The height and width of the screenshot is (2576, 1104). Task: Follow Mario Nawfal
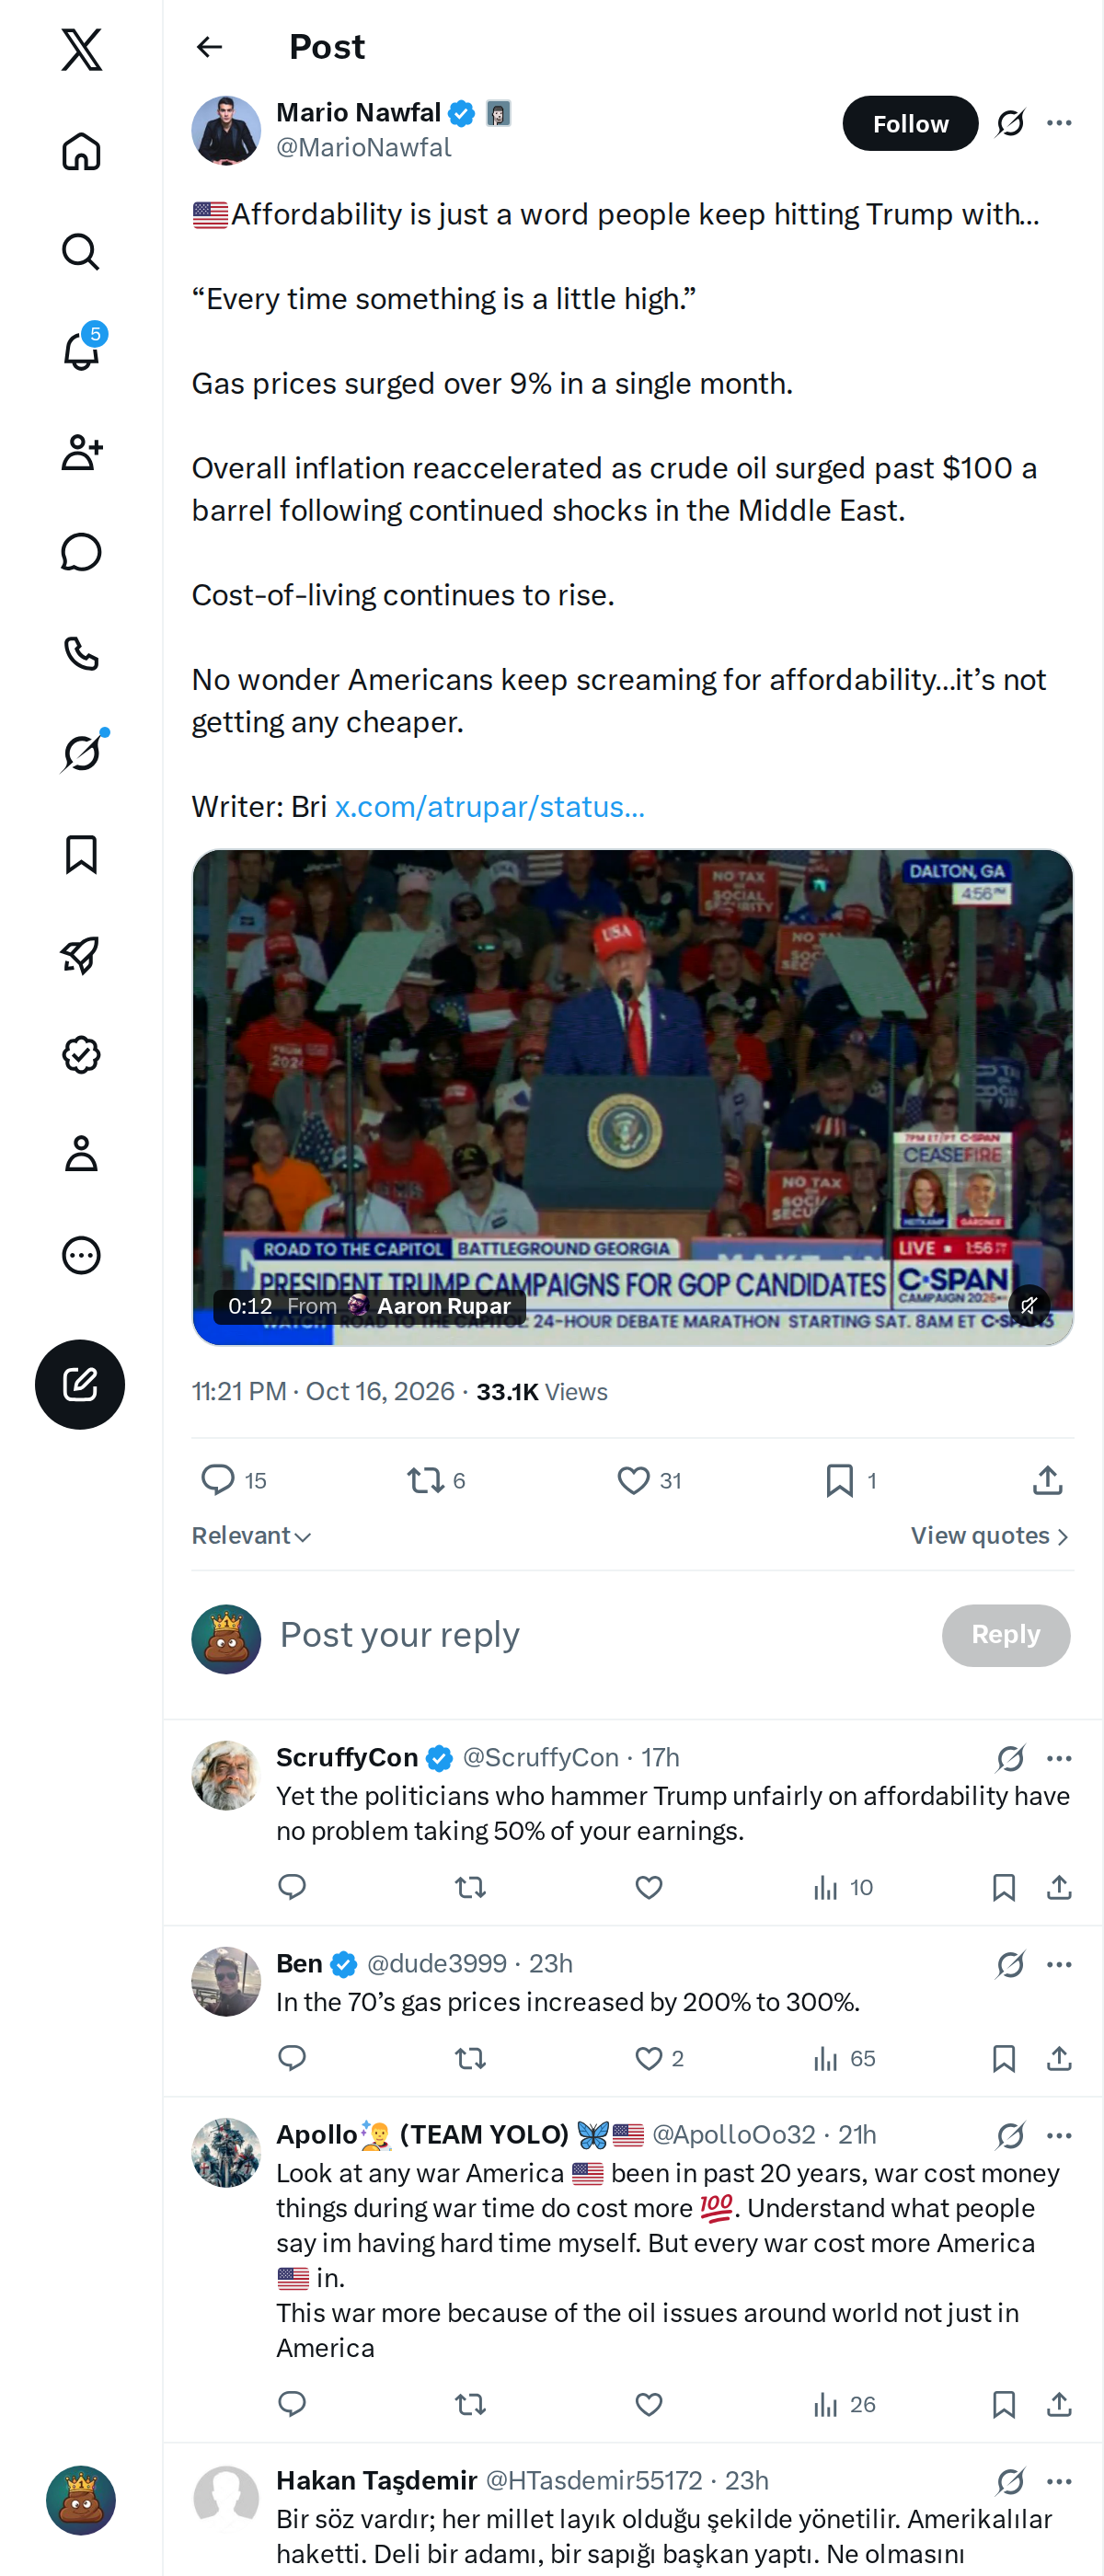coord(910,123)
